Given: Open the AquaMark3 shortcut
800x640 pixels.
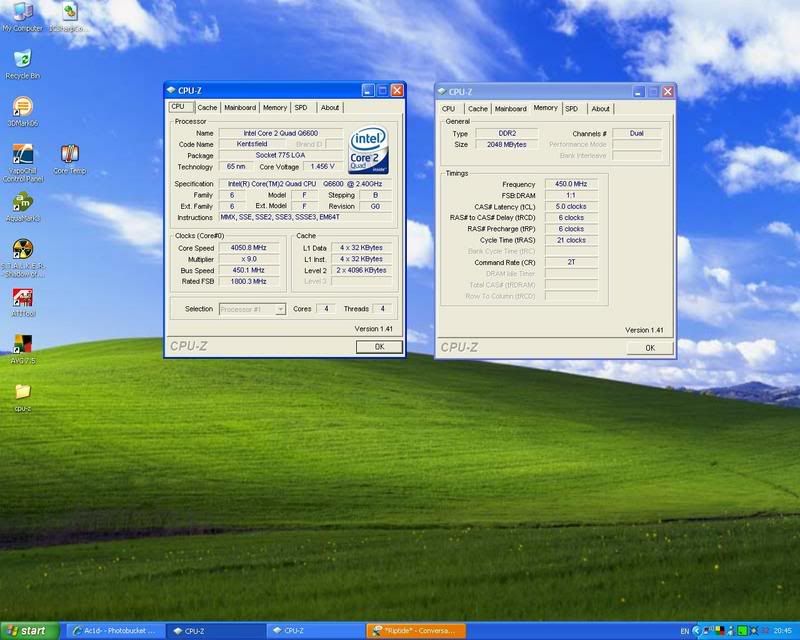Looking at the screenshot, I should click(22, 207).
